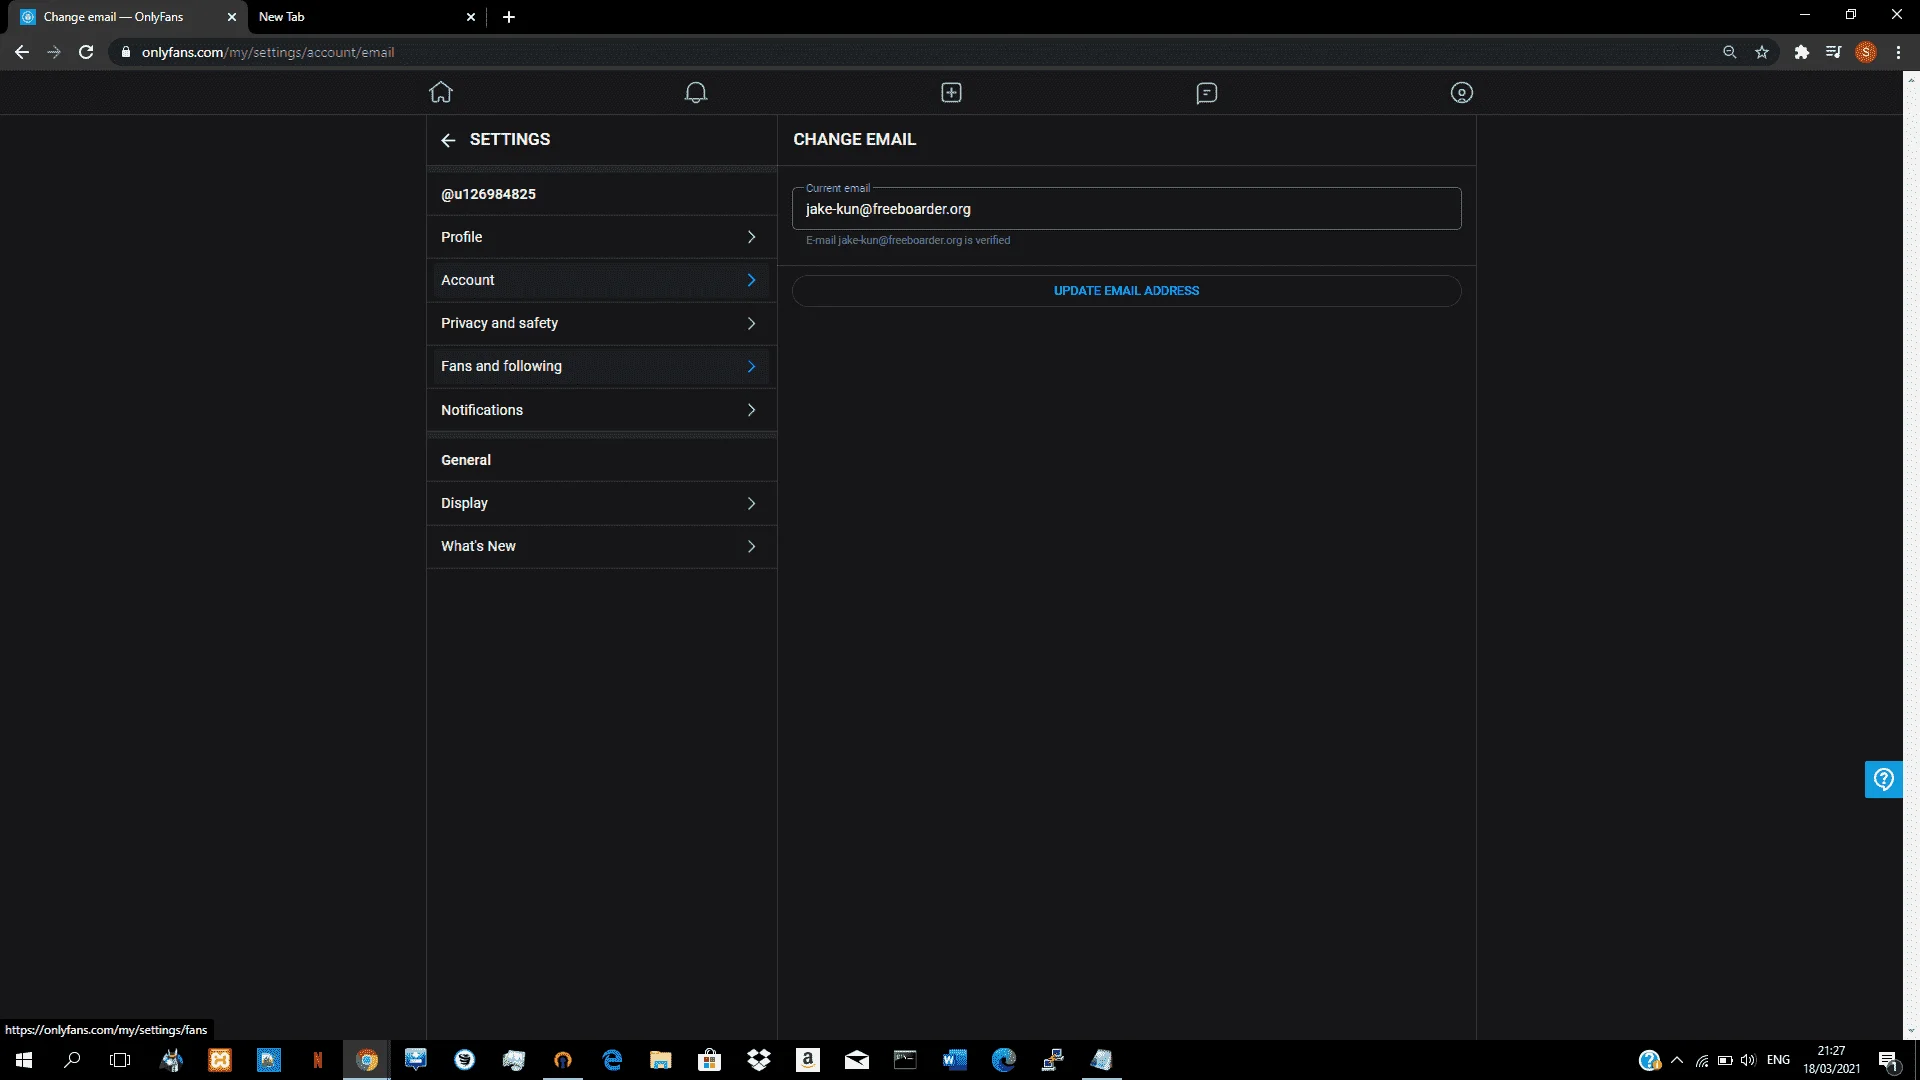This screenshot has height=1080, width=1920.
Task: Expand the Notifications row chevron
Action: coord(751,410)
